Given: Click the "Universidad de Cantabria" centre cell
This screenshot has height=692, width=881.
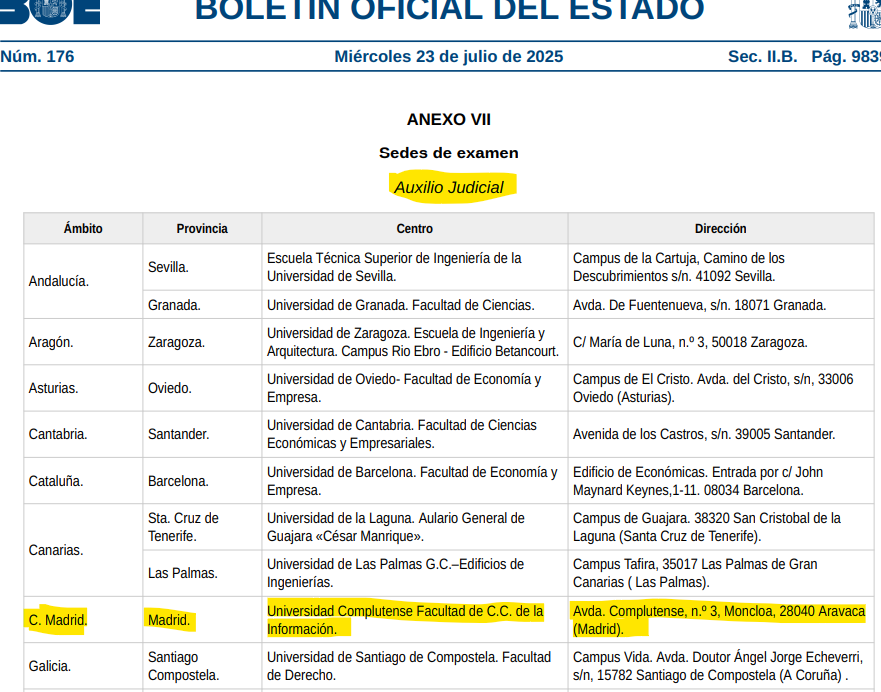Looking at the screenshot, I should click(415, 434).
